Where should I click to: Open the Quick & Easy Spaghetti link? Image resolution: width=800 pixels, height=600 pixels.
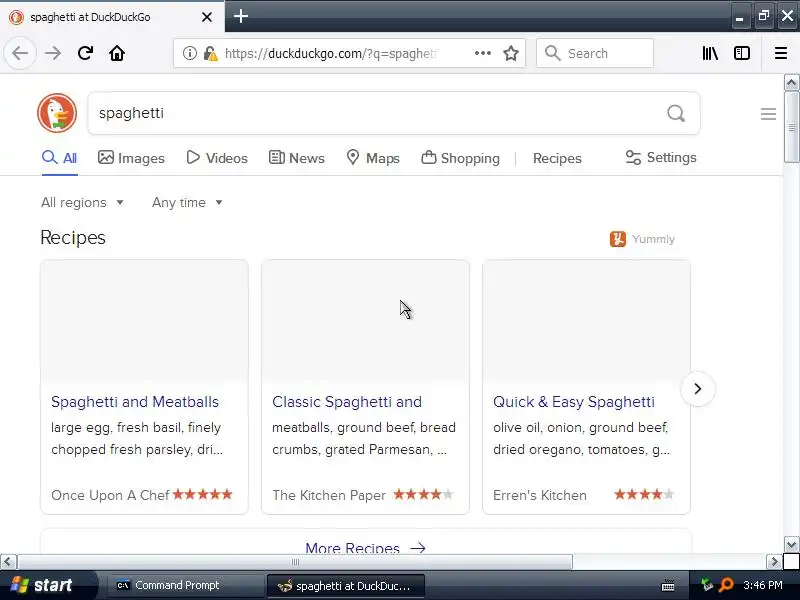coord(573,402)
